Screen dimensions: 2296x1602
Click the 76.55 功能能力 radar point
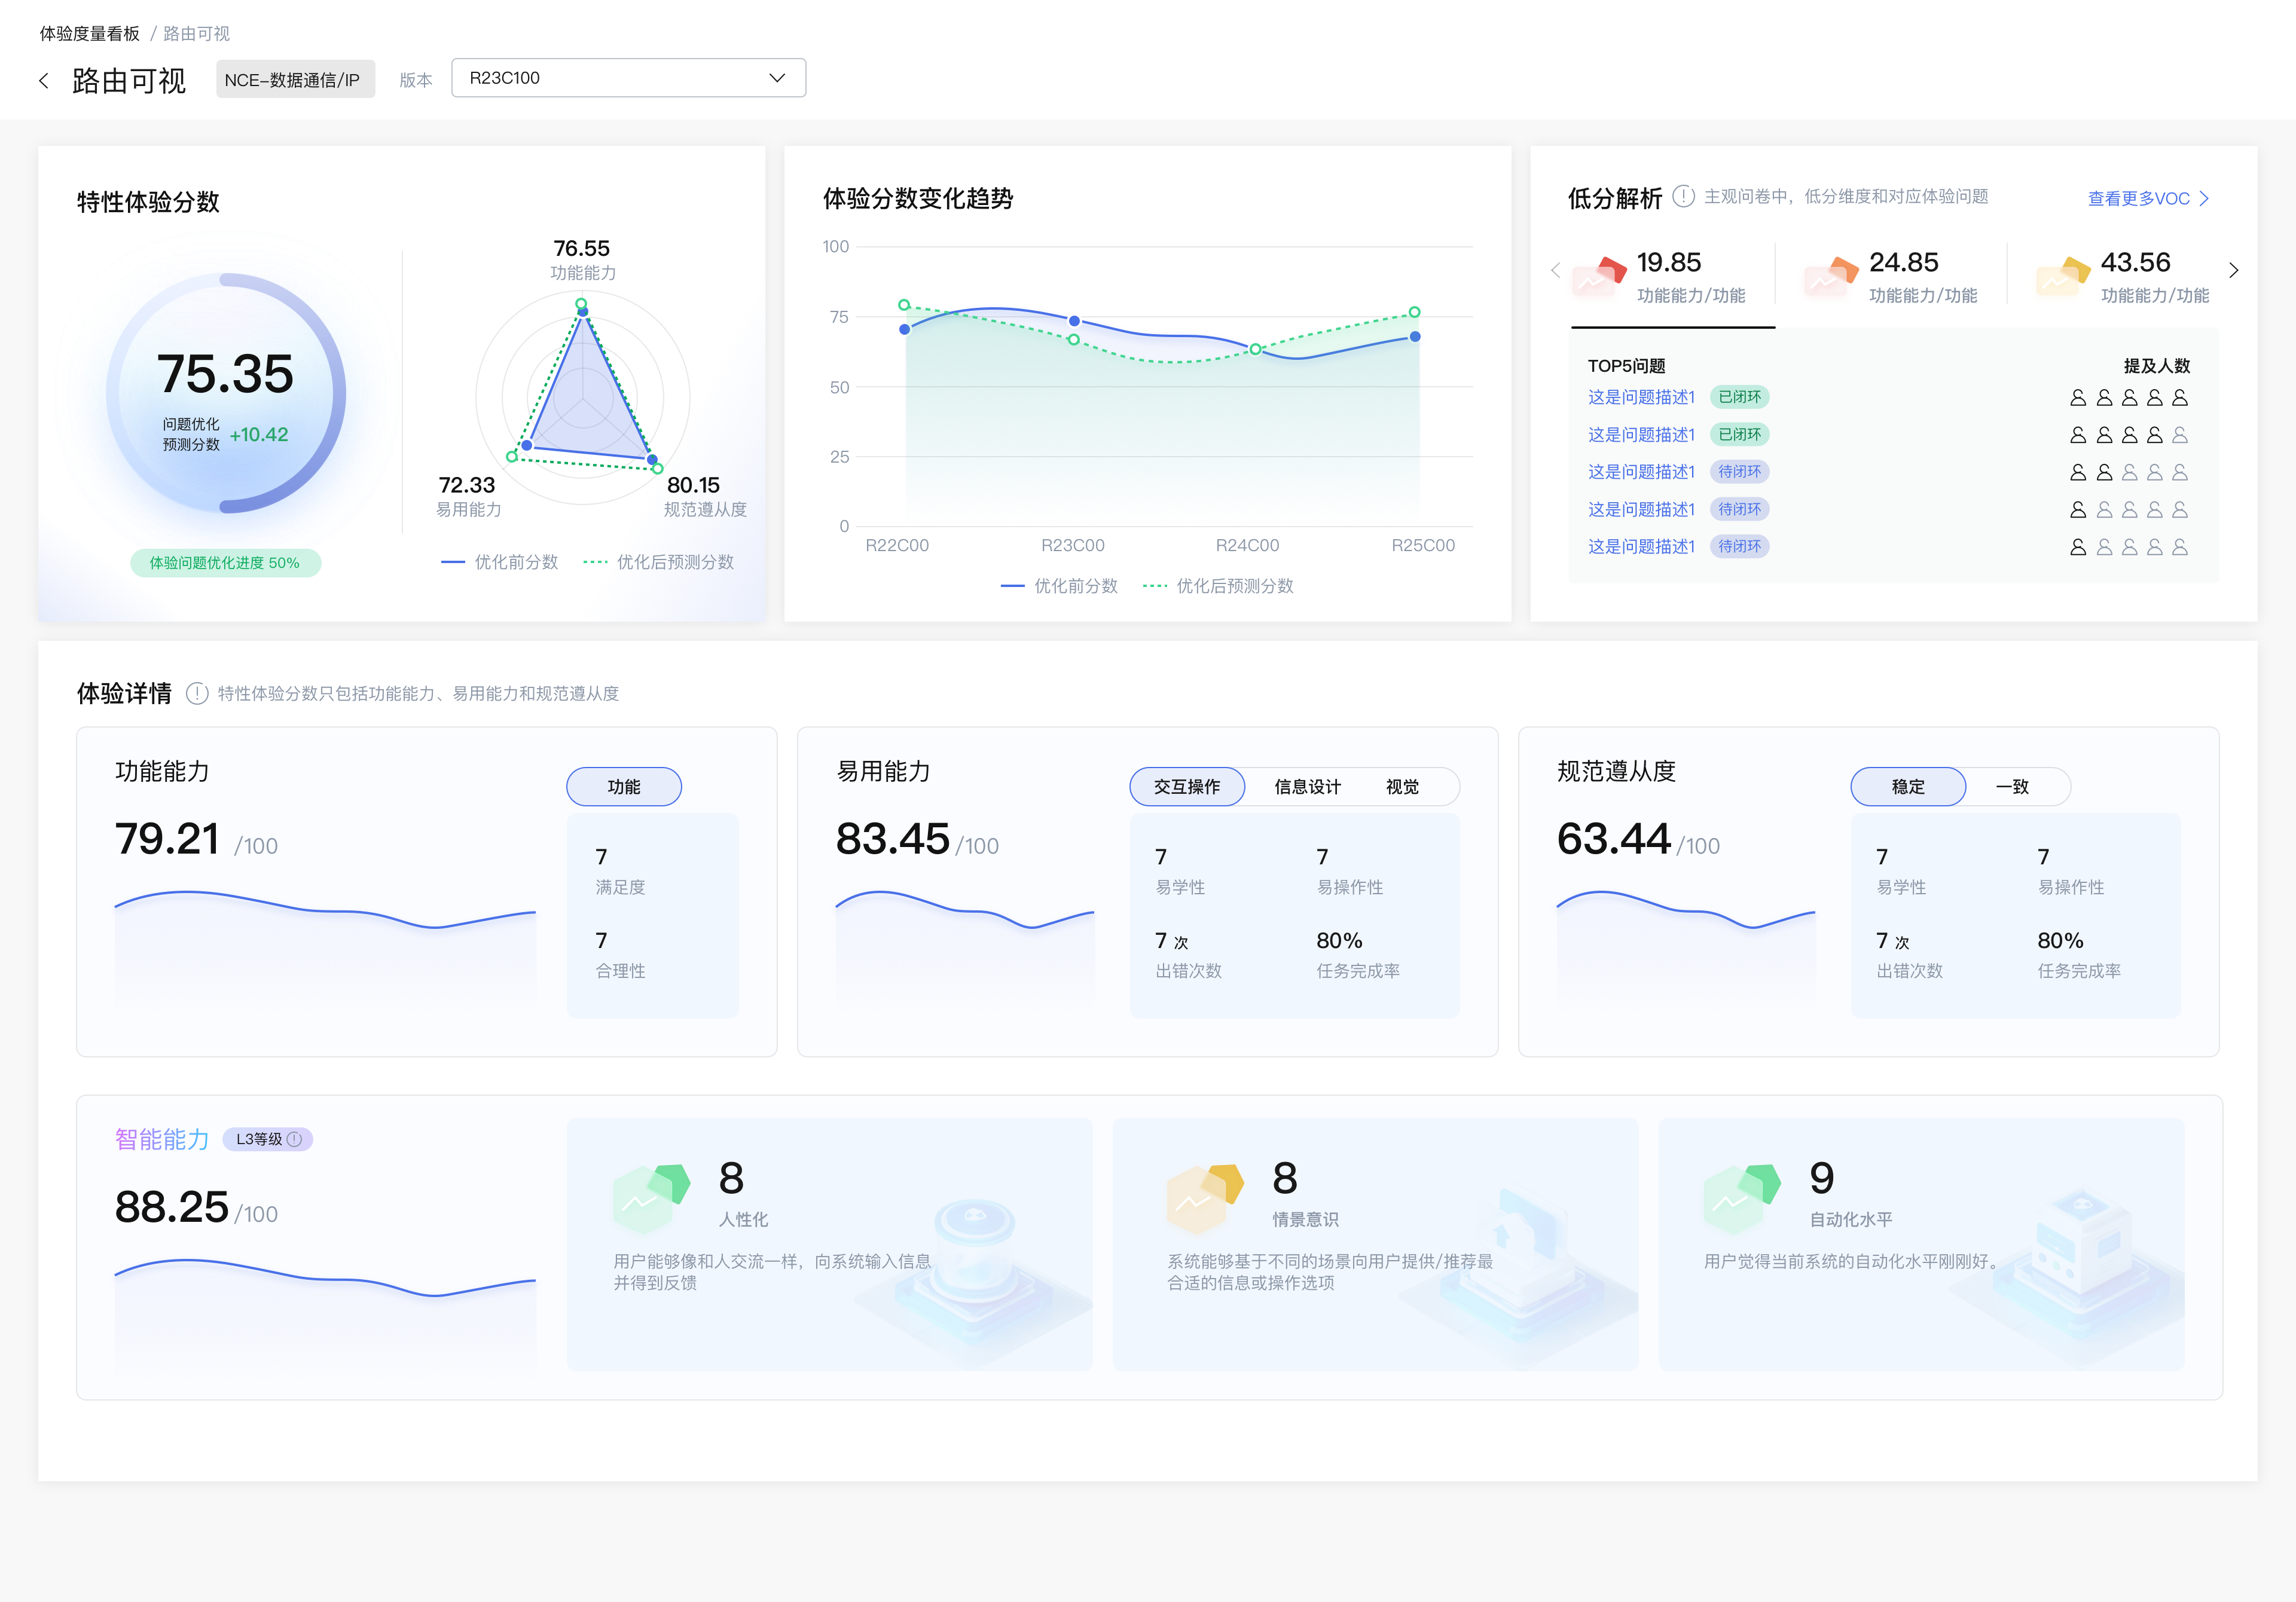coord(581,305)
